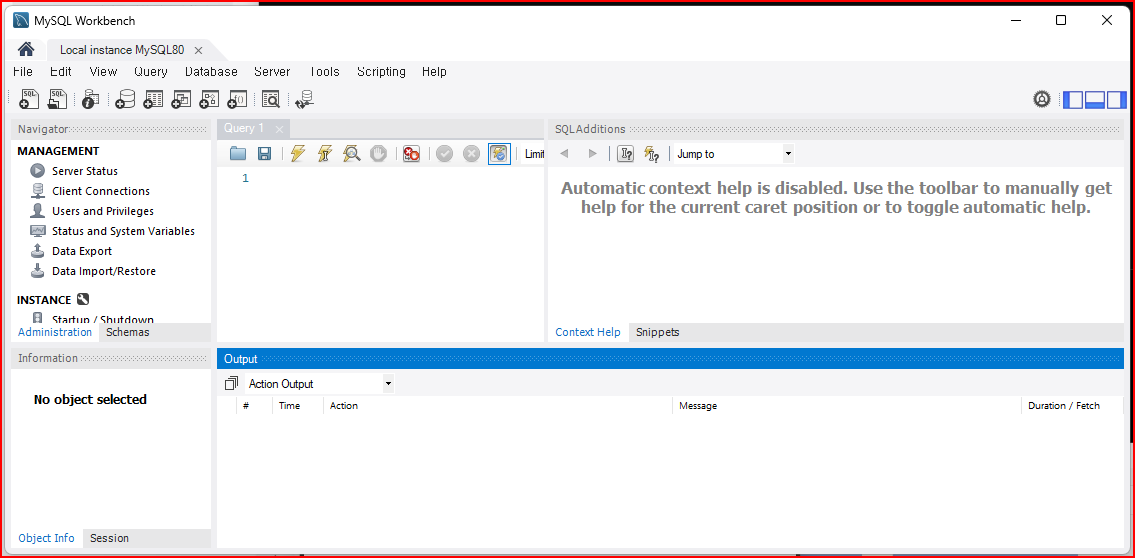The width and height of the screenshot is (1135, 558).
Task: Rollback transaction X icon
Action: click(x=471, y=153)
